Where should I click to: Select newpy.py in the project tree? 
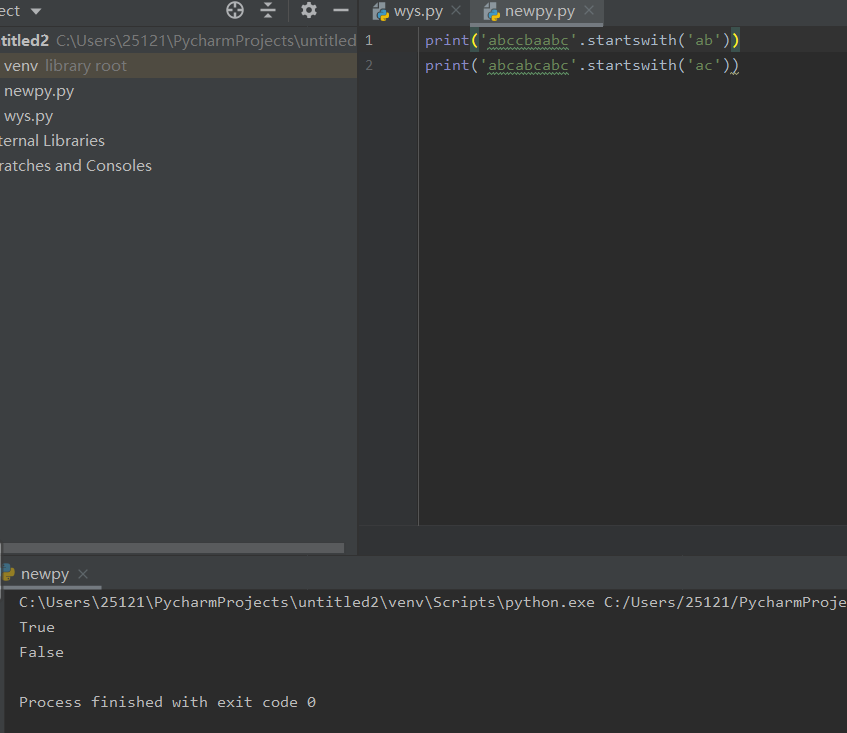point(39,91)
